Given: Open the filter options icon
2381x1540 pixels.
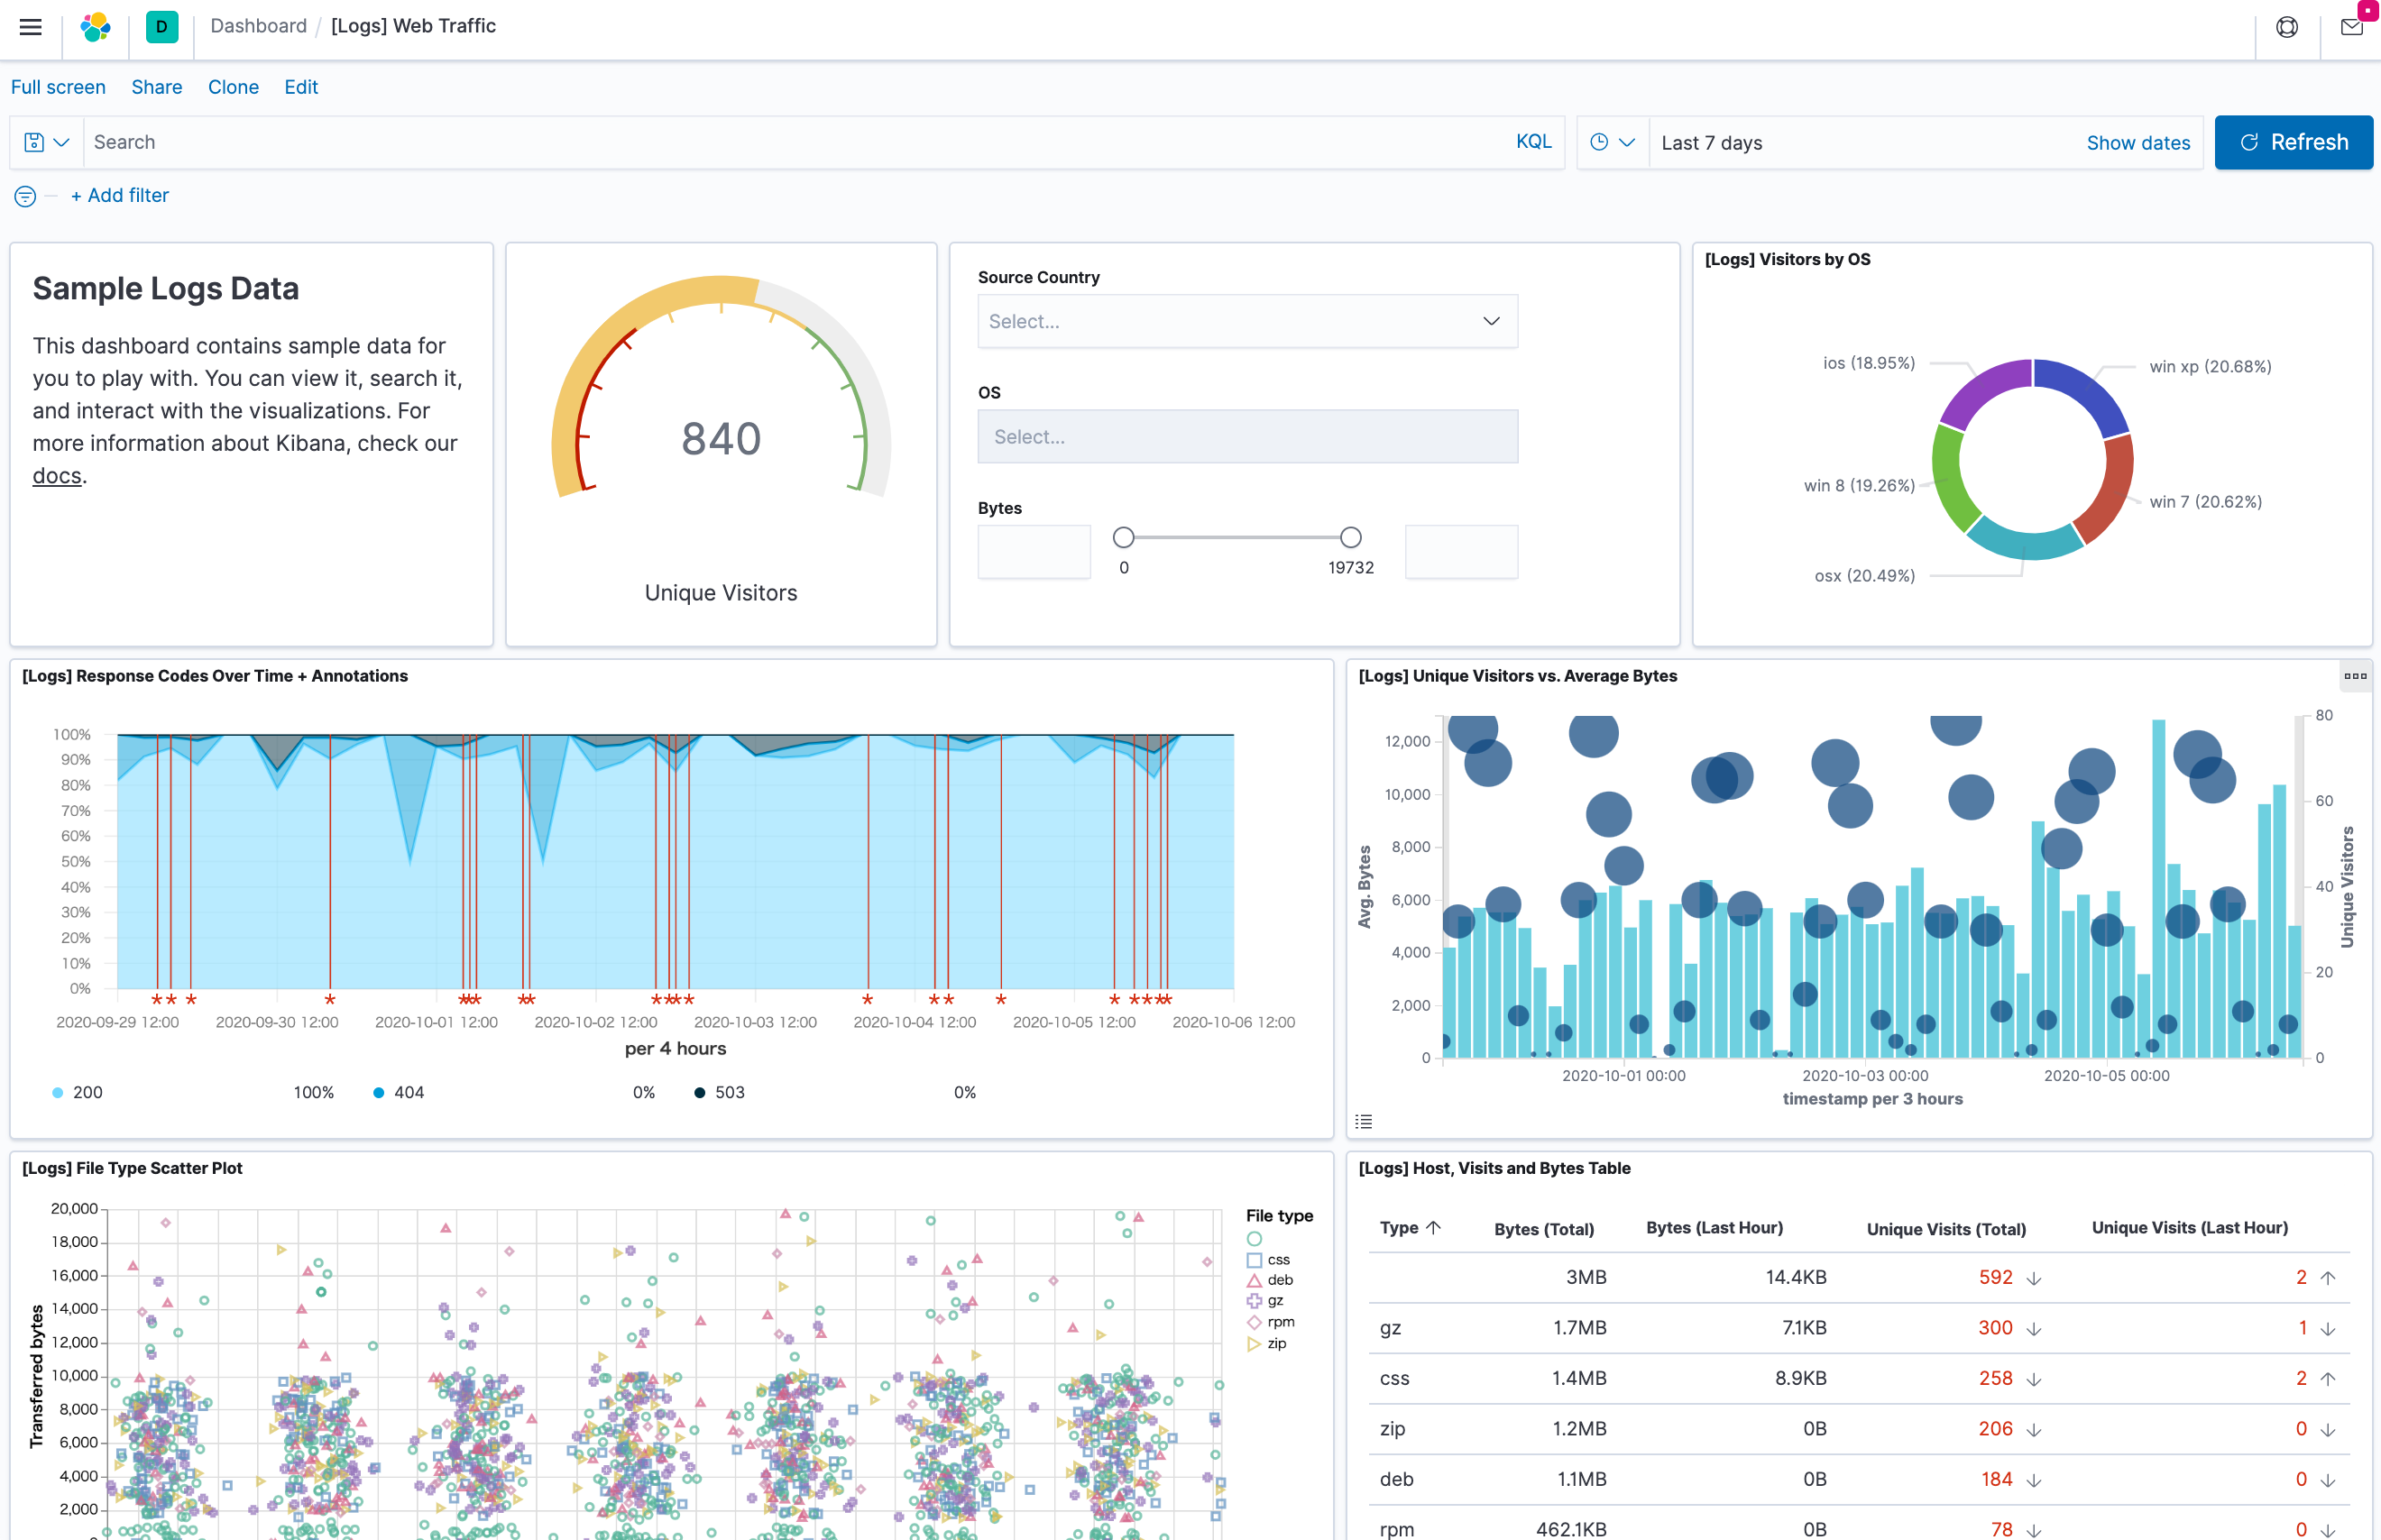Looking at the screenshot, I should pos(25,197).
